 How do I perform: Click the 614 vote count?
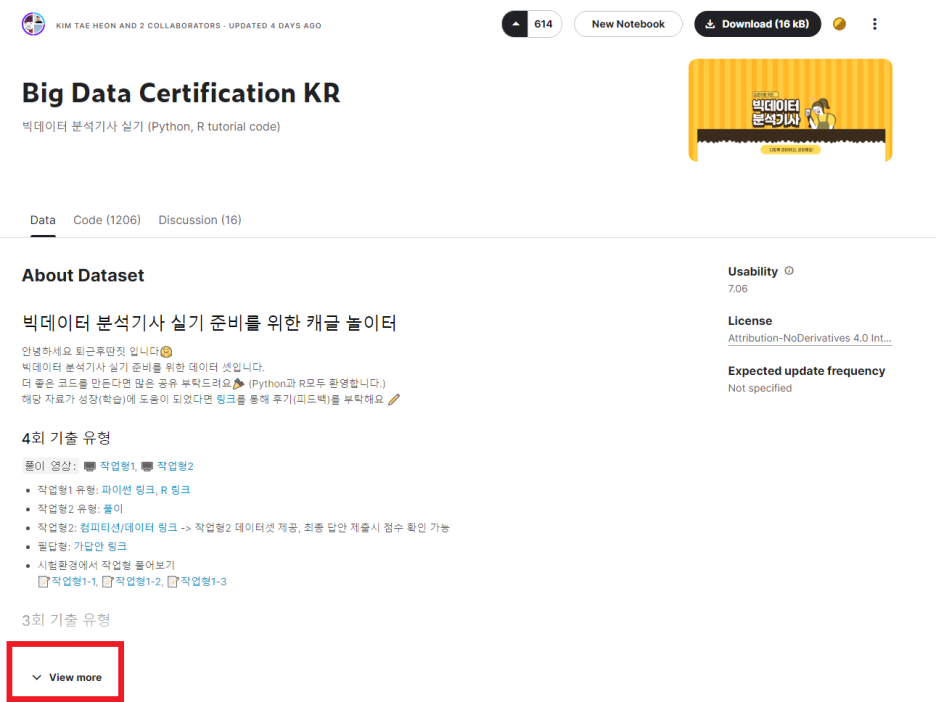point(543,24)
